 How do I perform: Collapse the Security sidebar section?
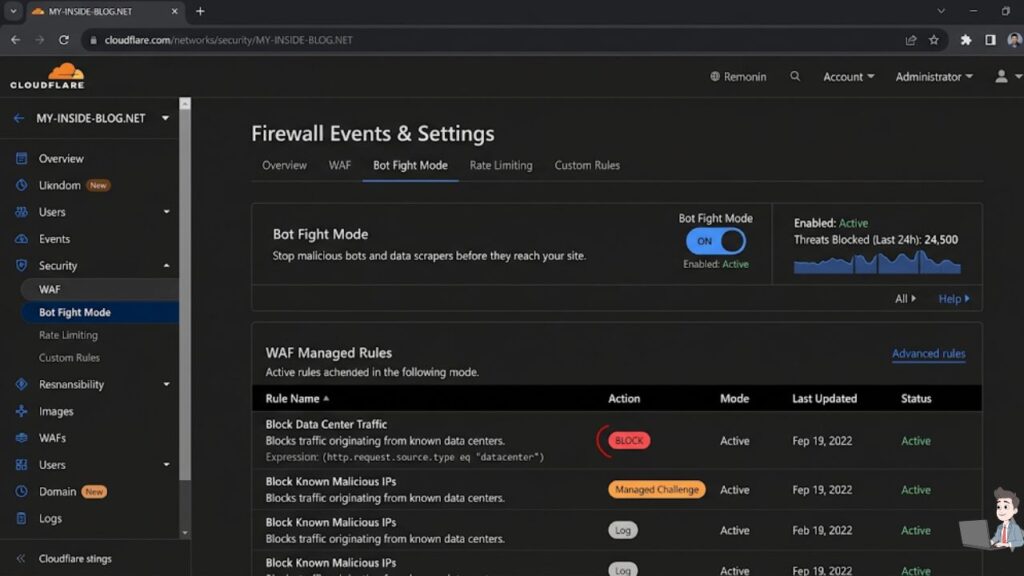click(167, 265)
